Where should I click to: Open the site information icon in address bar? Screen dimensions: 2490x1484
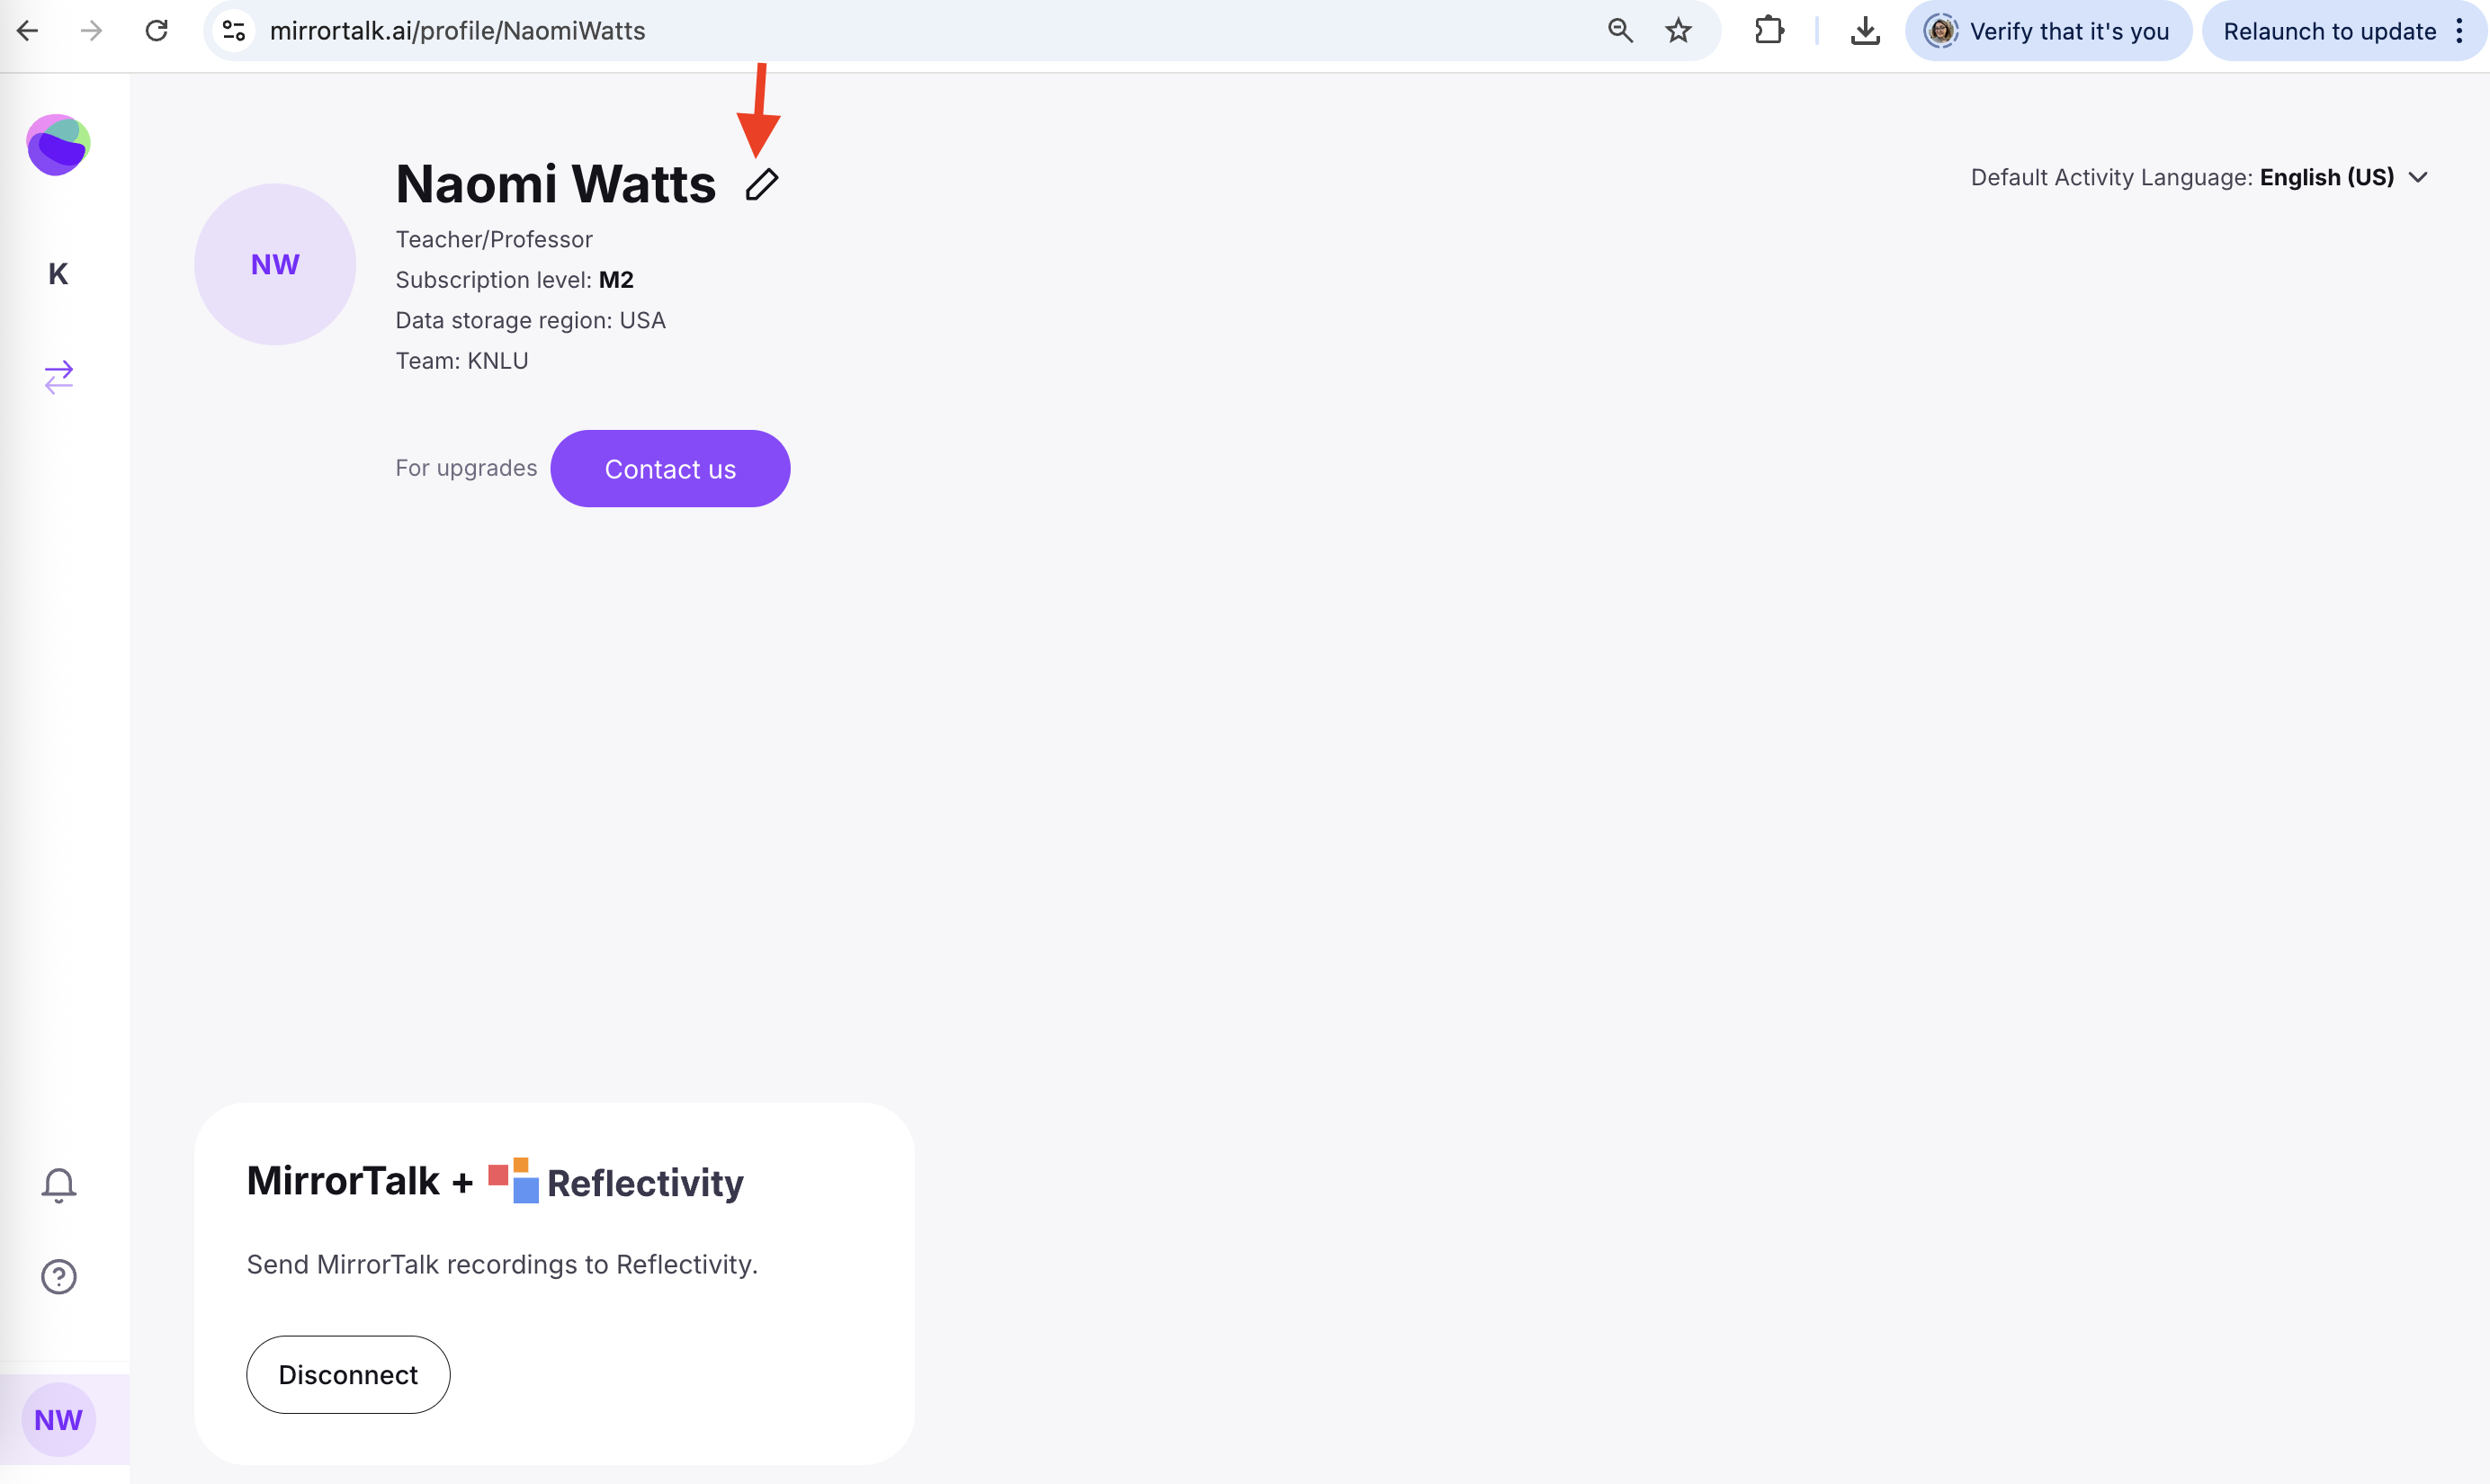(x=234, y=31)
